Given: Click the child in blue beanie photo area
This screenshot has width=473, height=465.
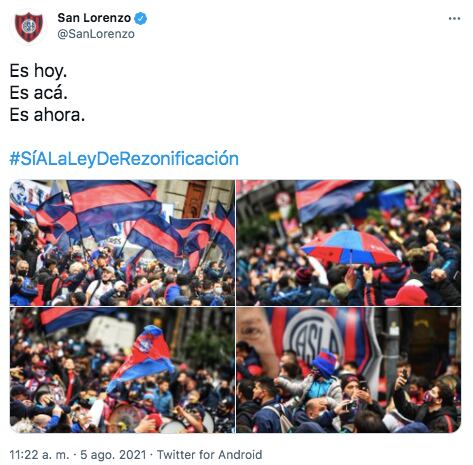Looking at the screenshot, I should pyautogui.click(x=321, y=375).
